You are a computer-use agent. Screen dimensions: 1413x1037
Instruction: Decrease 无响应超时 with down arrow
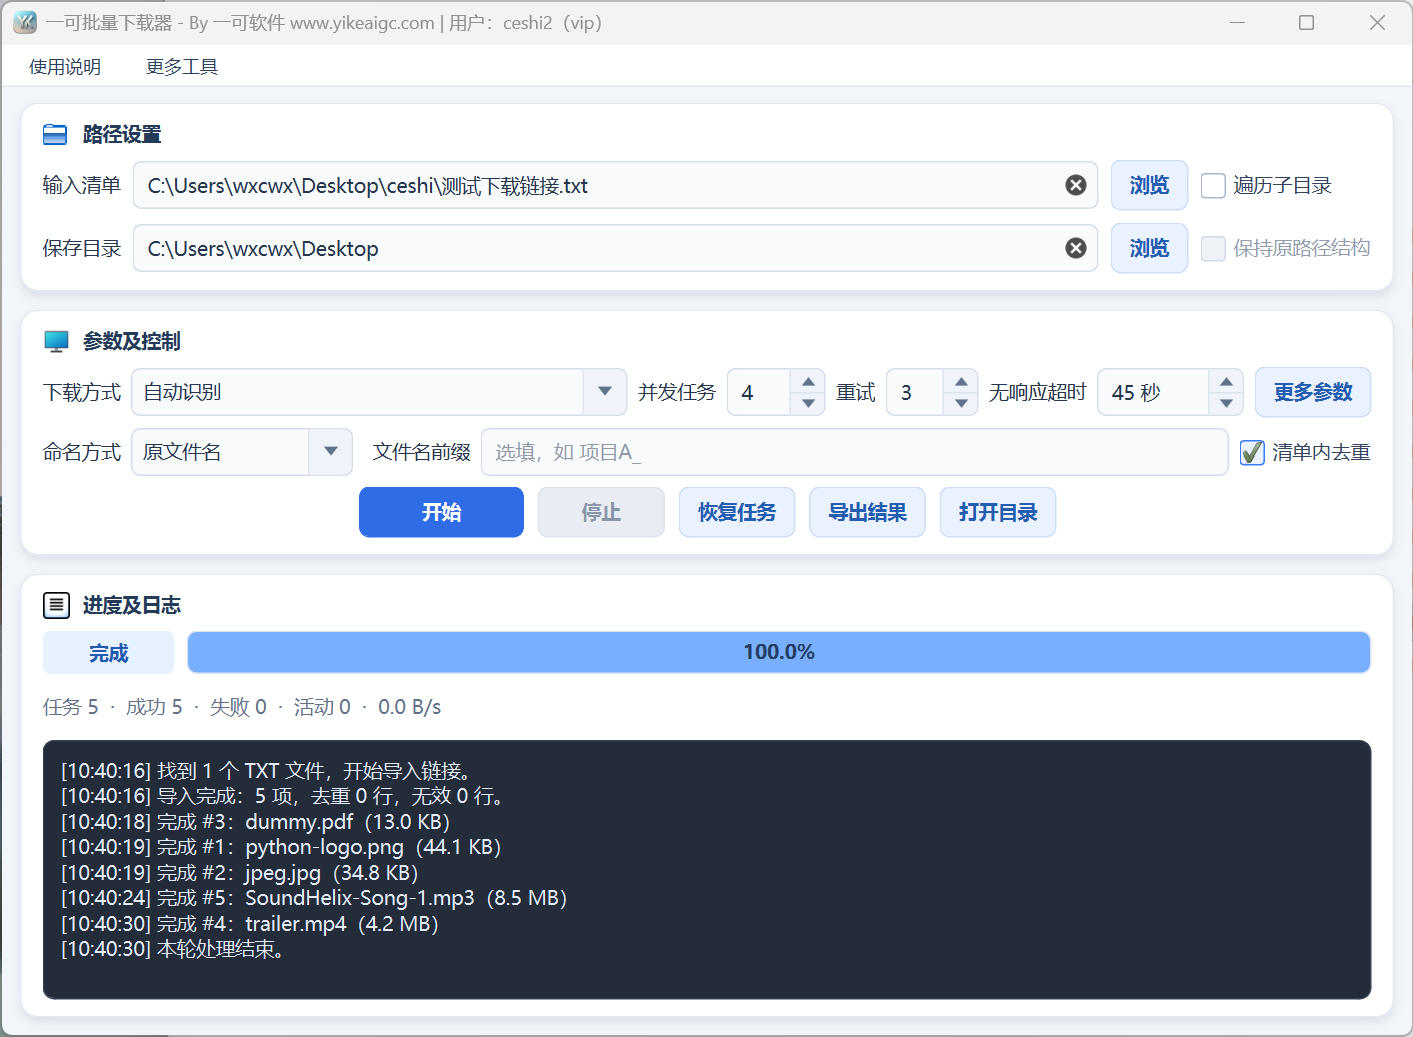pos(1226,403)
